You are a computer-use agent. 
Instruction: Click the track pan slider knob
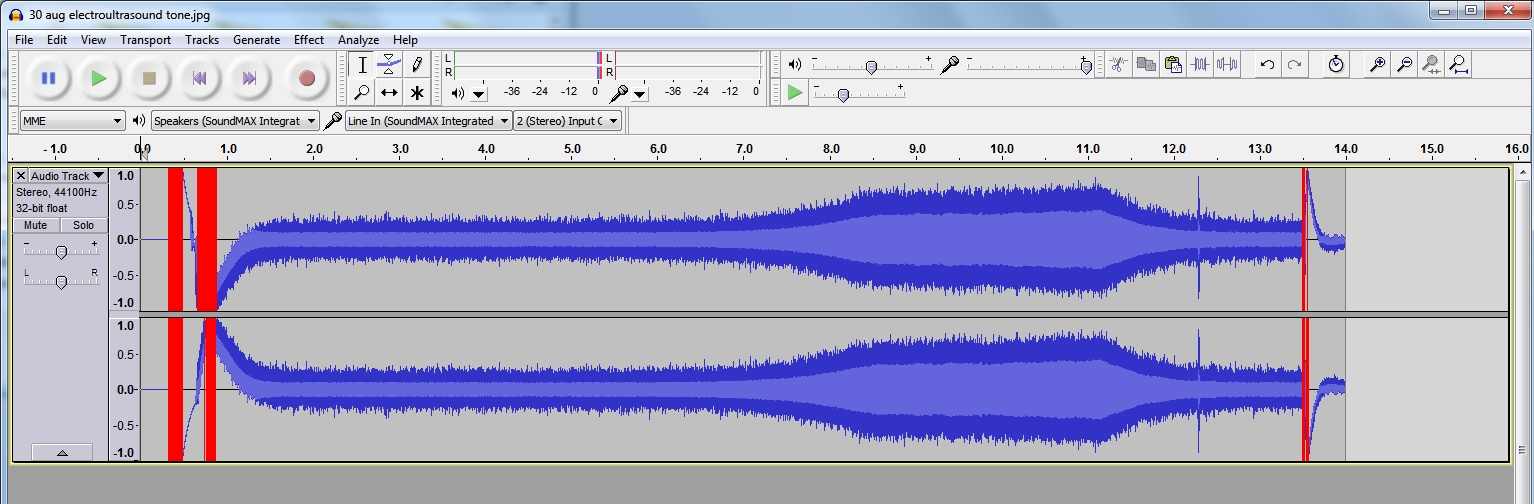[x=61, y=282]
